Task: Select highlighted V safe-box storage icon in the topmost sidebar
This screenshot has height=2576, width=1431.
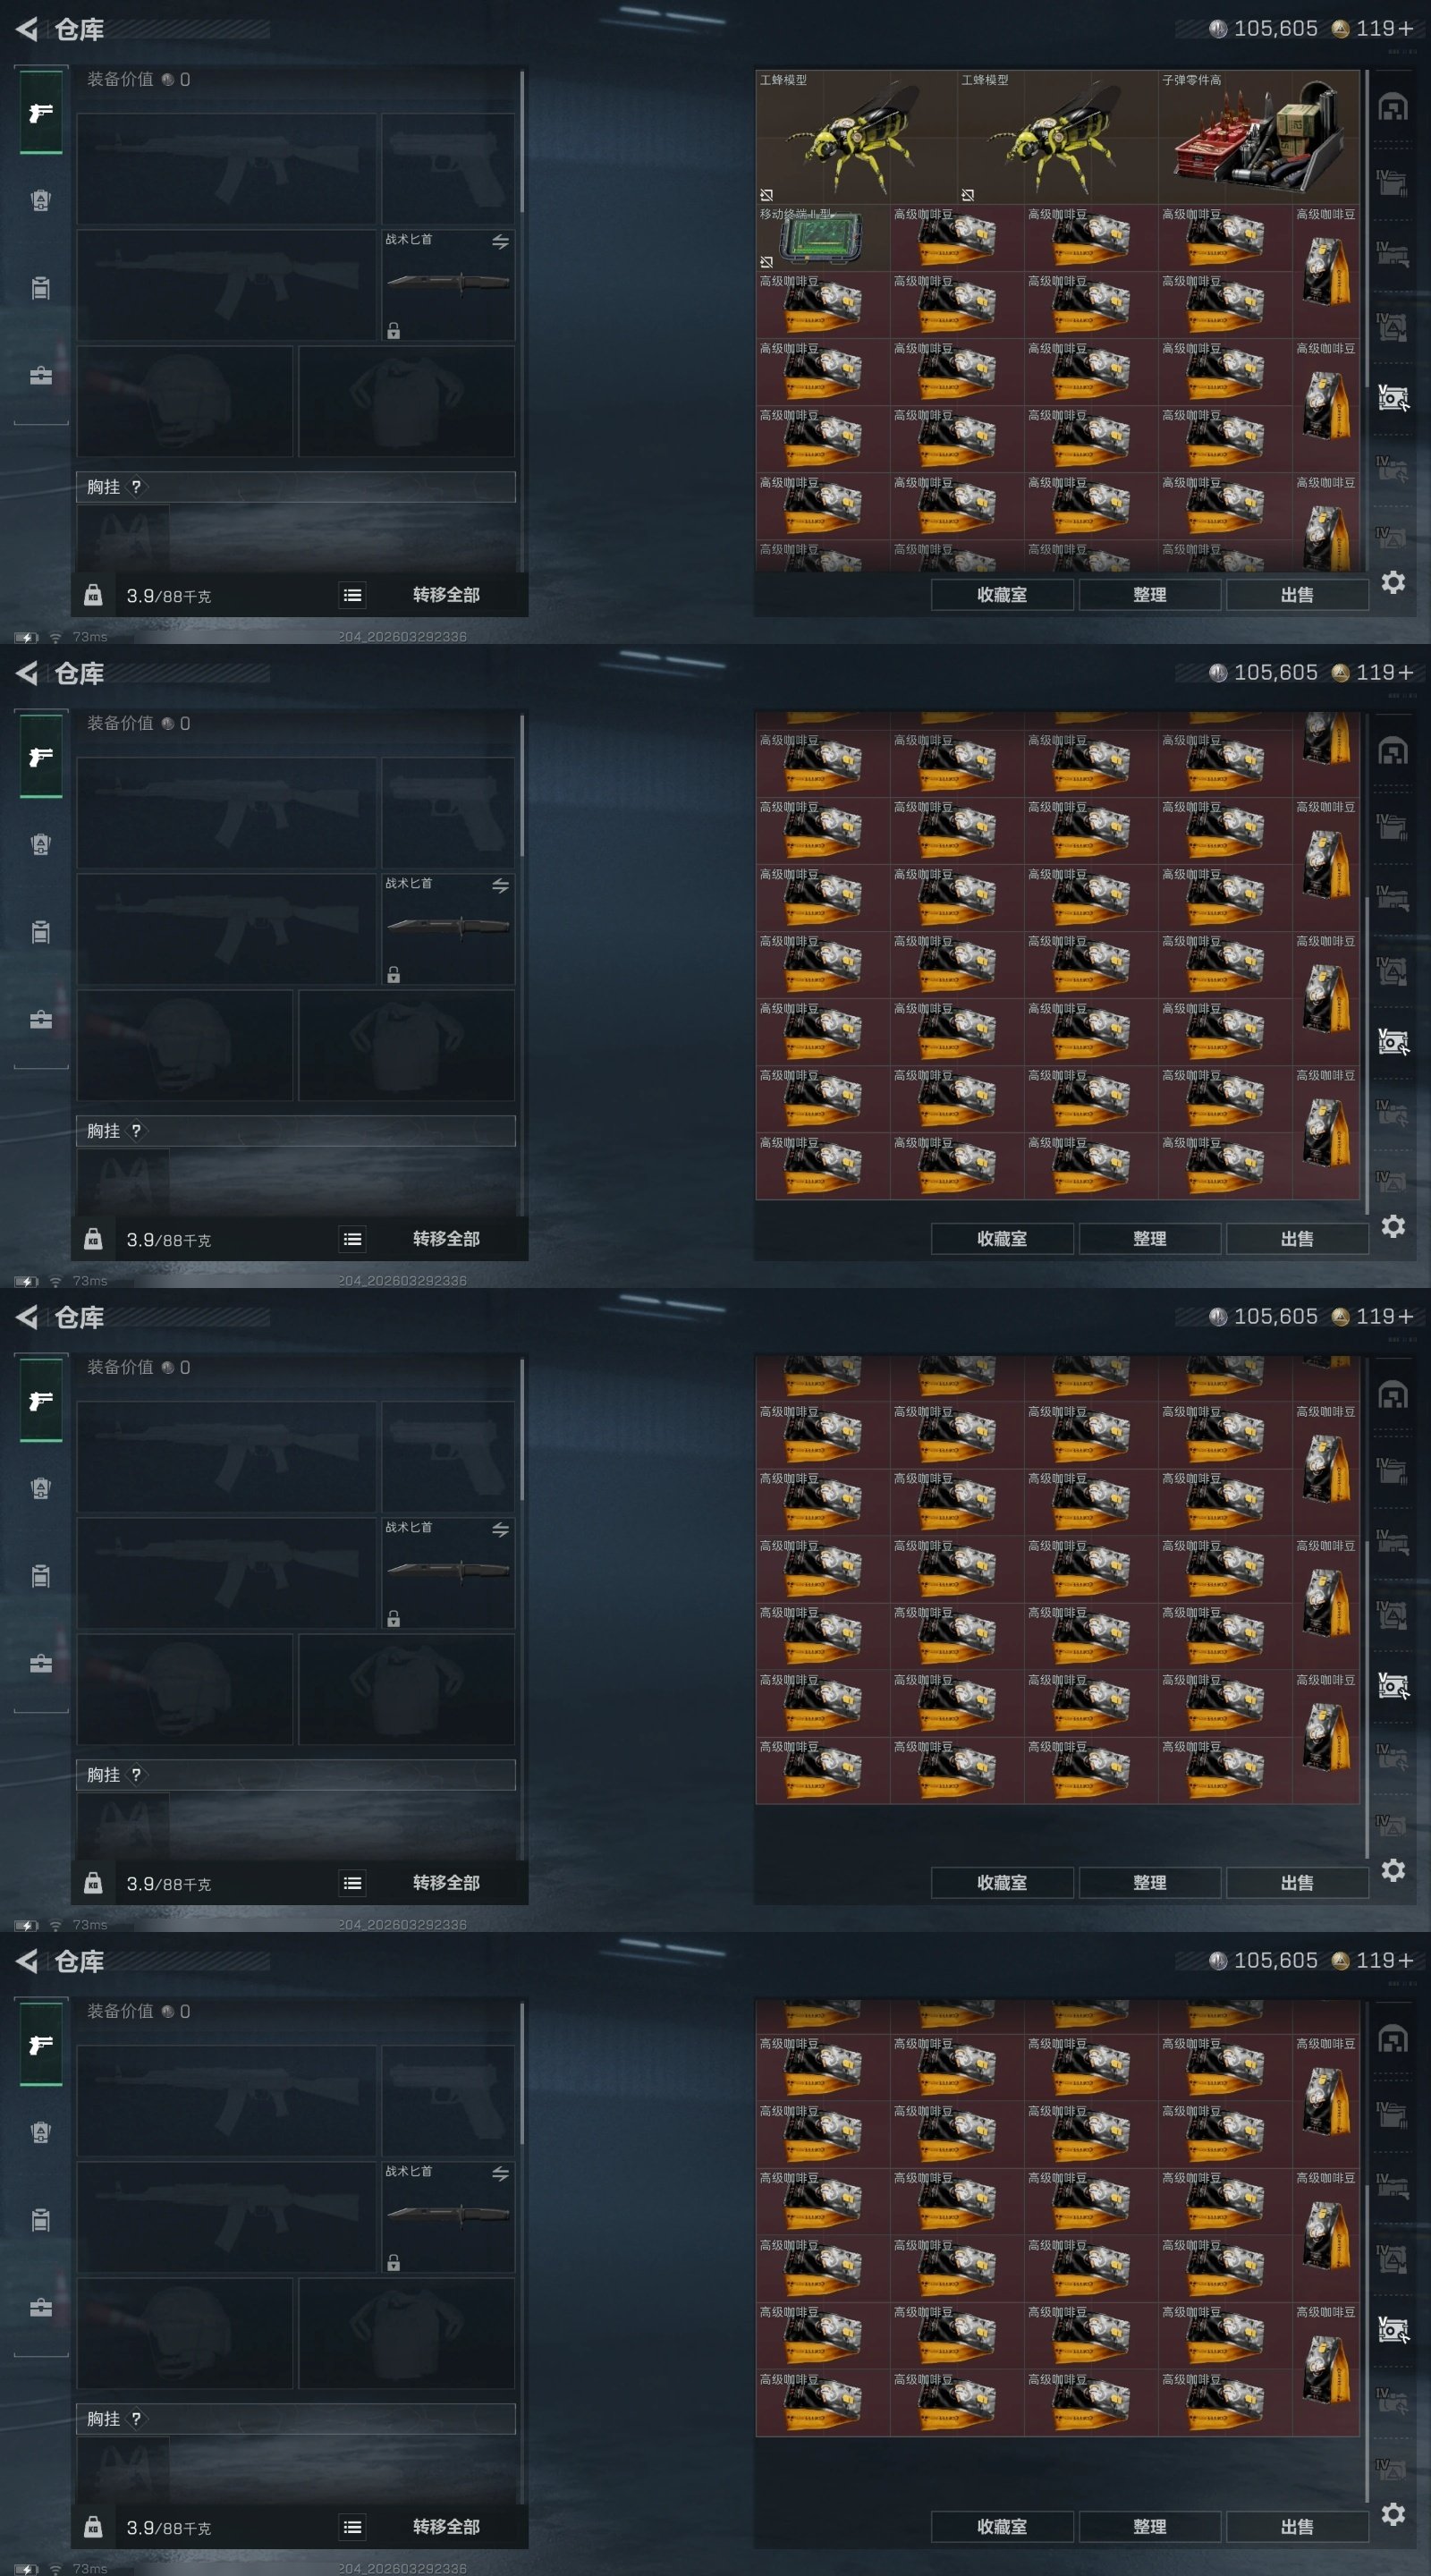Action: 1393,398
